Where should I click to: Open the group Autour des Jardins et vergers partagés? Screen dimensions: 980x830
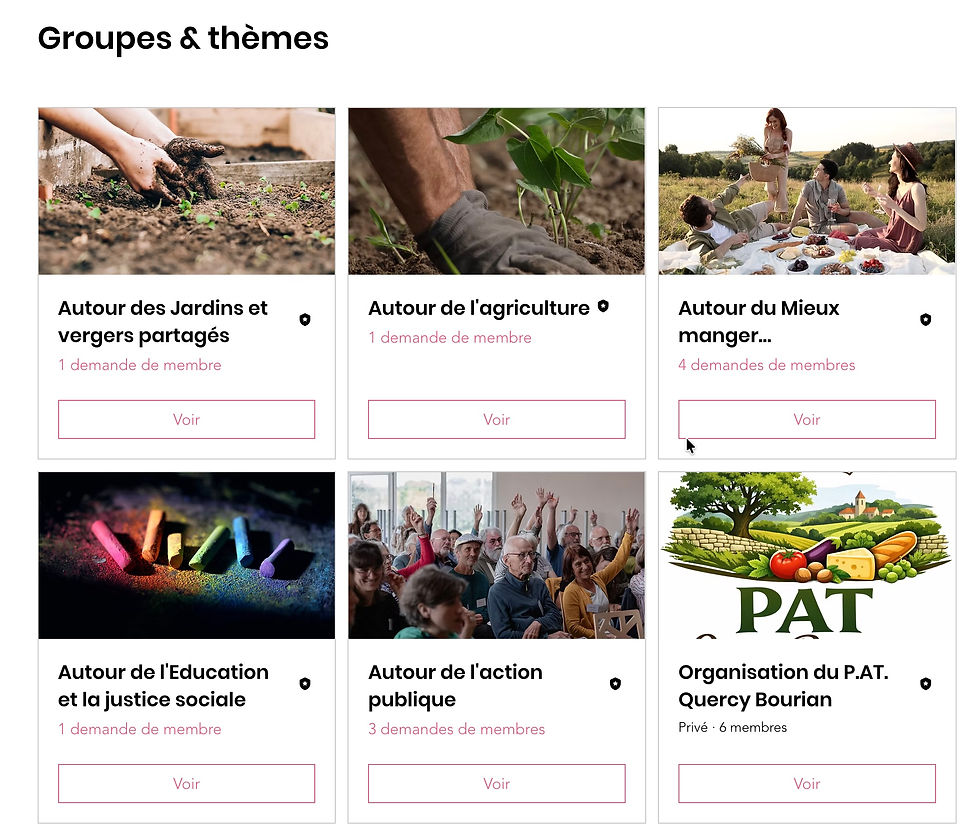163,321
